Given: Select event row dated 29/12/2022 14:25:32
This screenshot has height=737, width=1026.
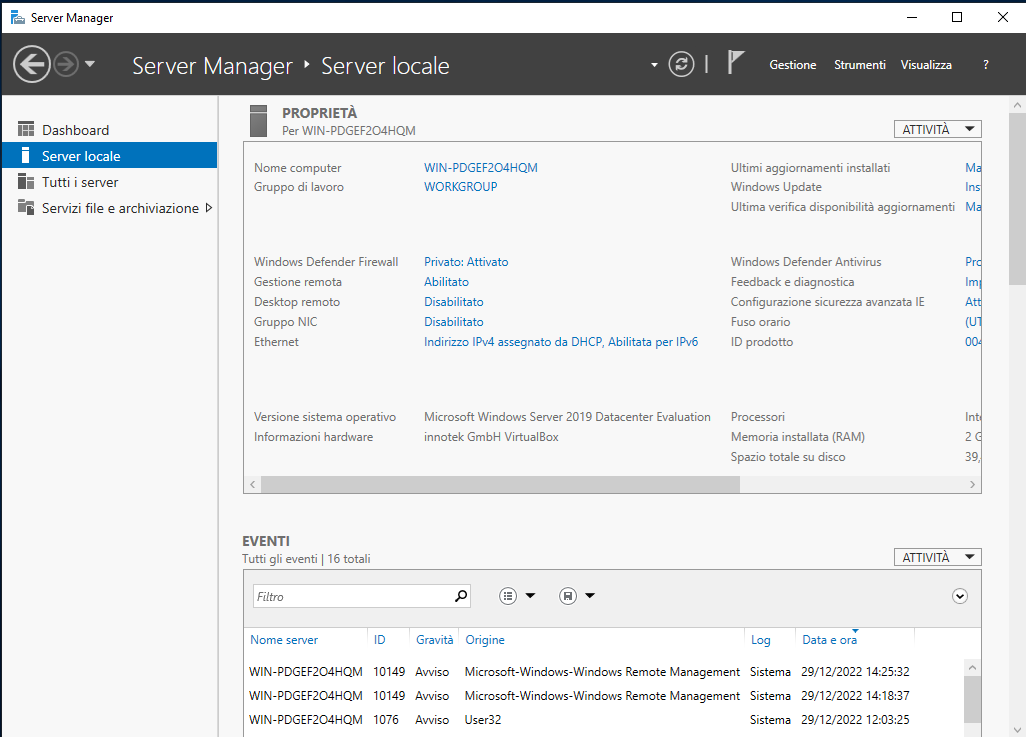Looking at the screenshot, I should 604,672.
